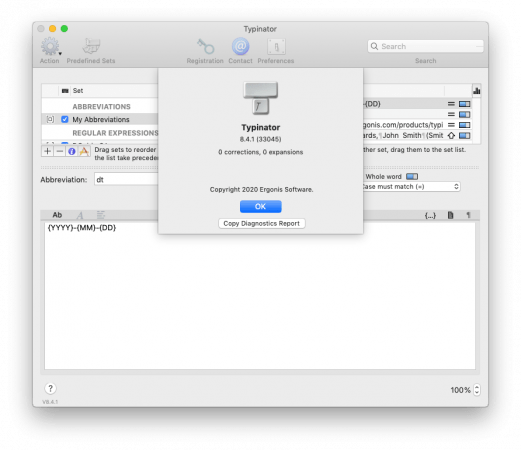Open the Action gear menu

(x=50, y=46)
